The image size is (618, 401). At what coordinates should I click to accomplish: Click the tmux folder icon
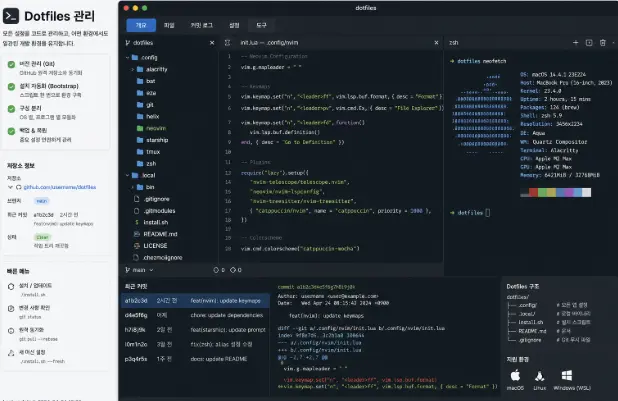140,152
